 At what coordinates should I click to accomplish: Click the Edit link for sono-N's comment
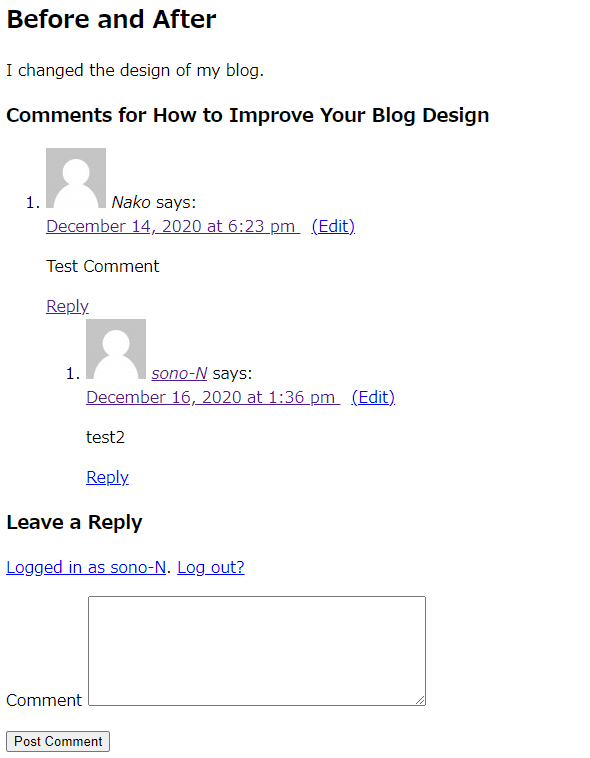tap(373, 397)
